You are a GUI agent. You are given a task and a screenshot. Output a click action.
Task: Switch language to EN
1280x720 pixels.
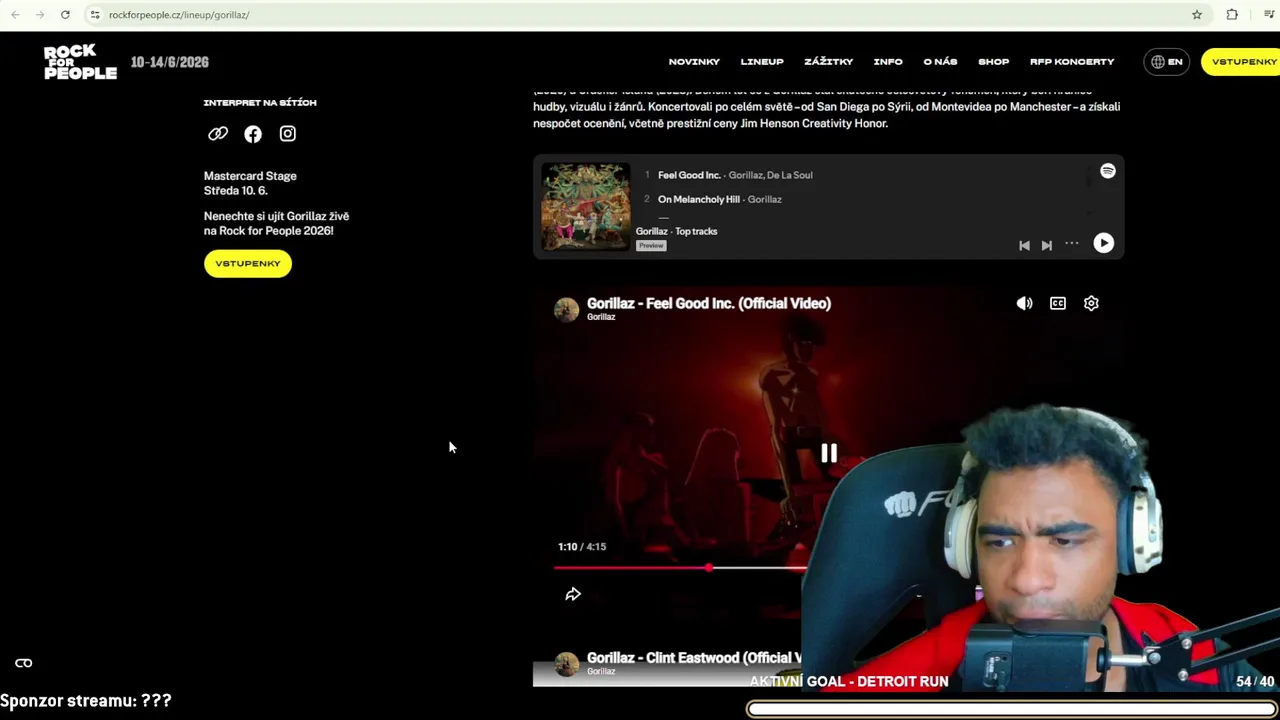(1166, 62)
